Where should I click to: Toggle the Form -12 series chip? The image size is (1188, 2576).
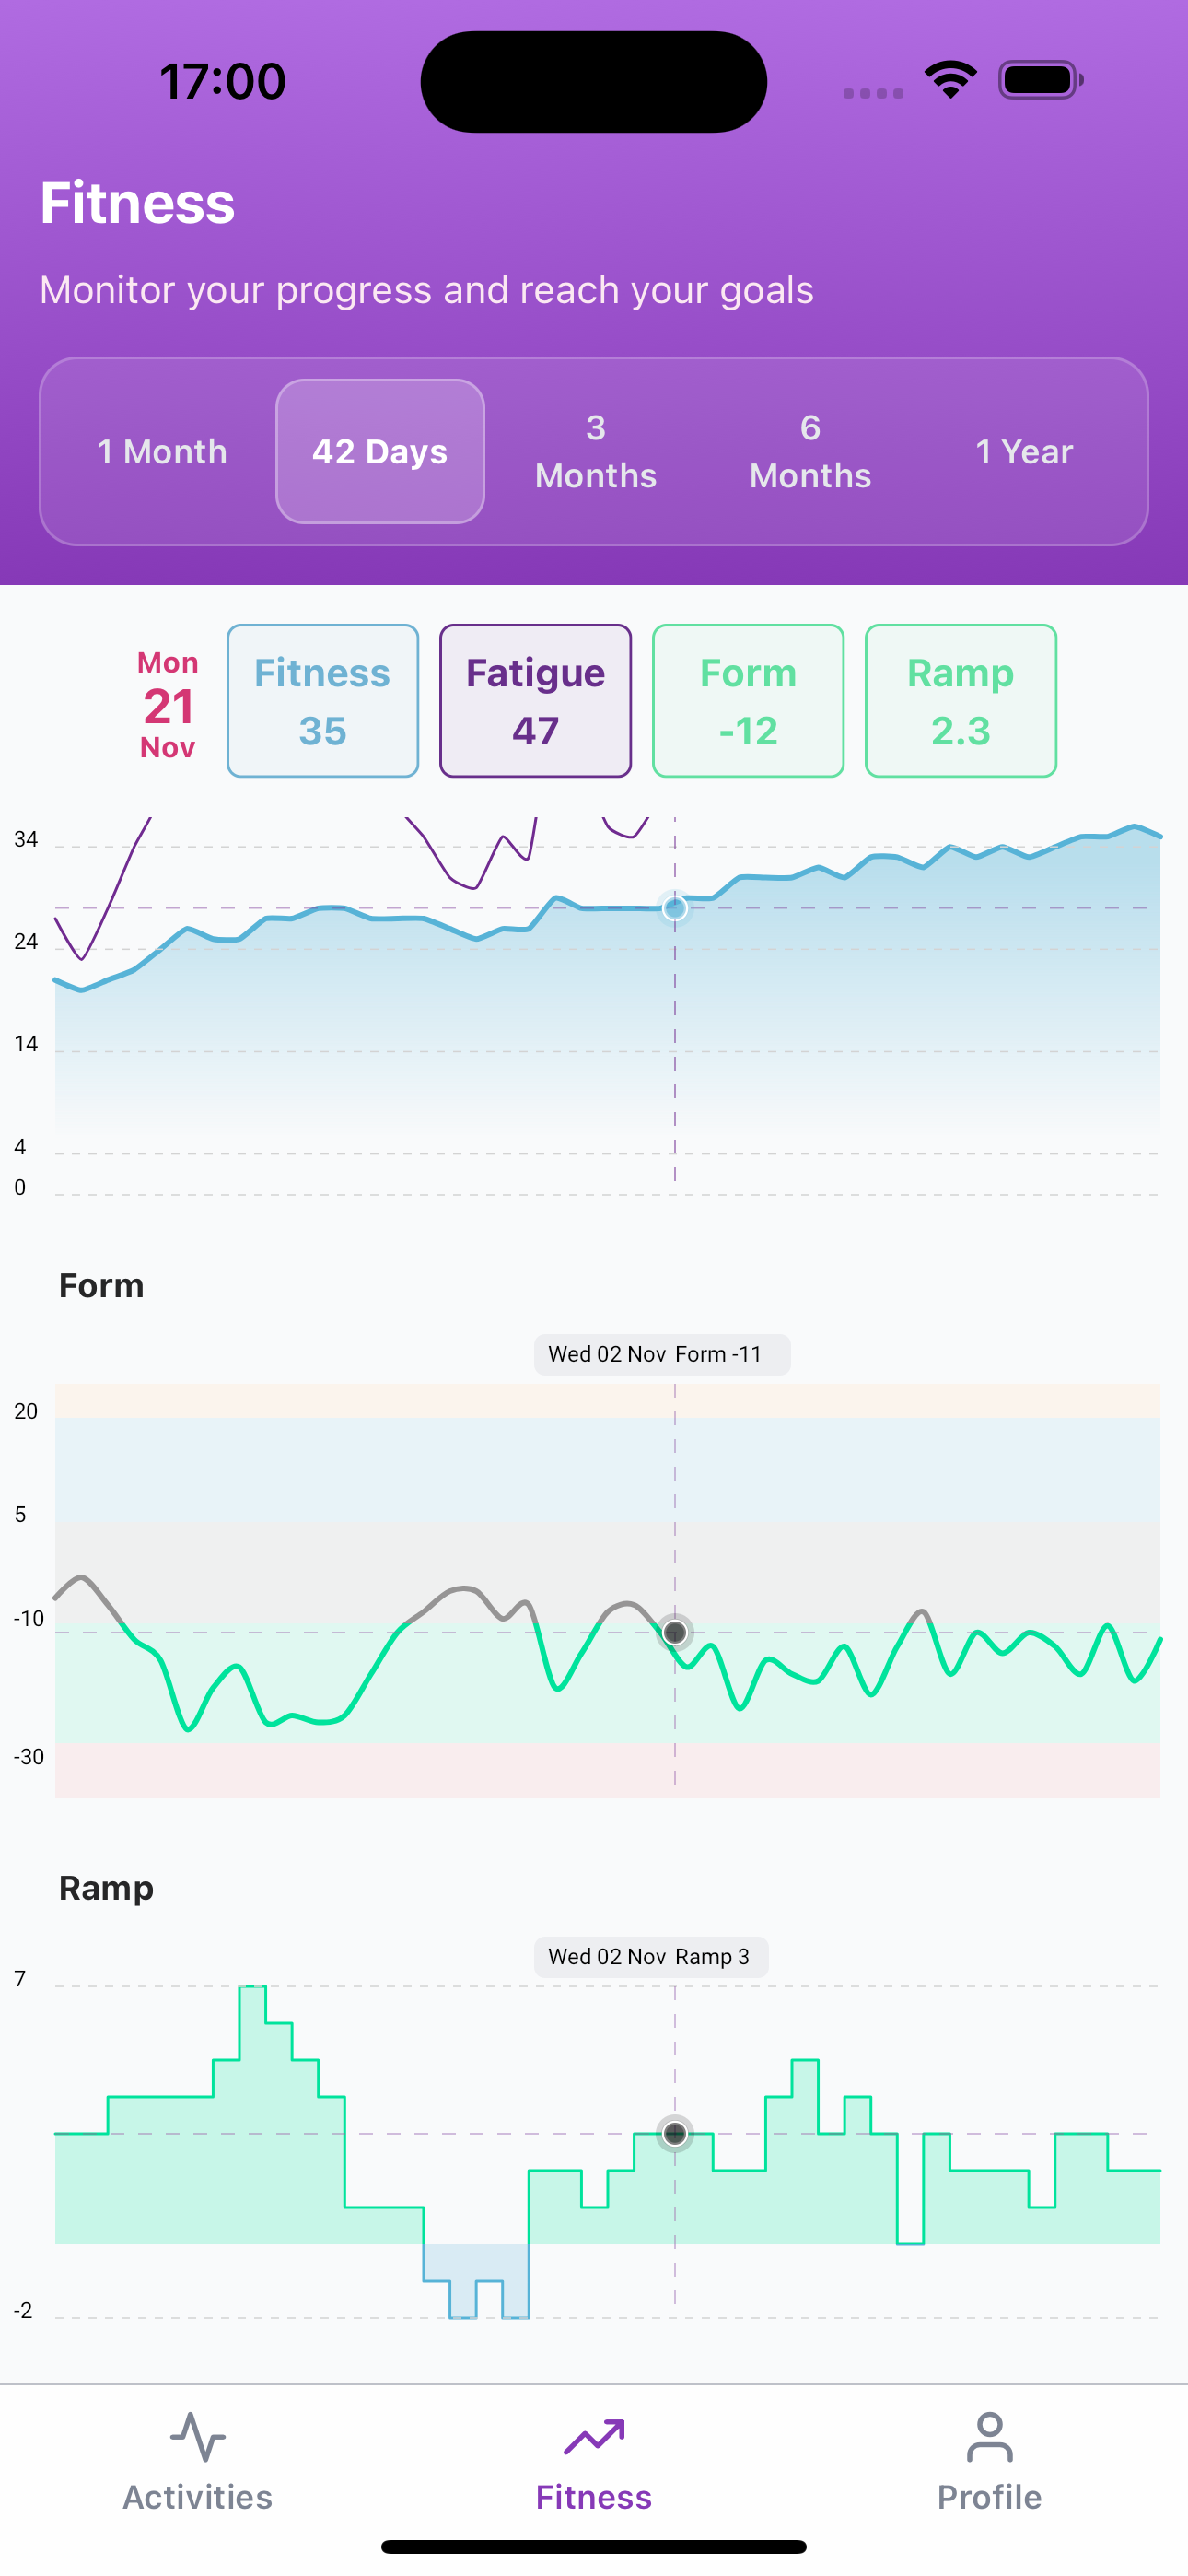click(748, 701)
